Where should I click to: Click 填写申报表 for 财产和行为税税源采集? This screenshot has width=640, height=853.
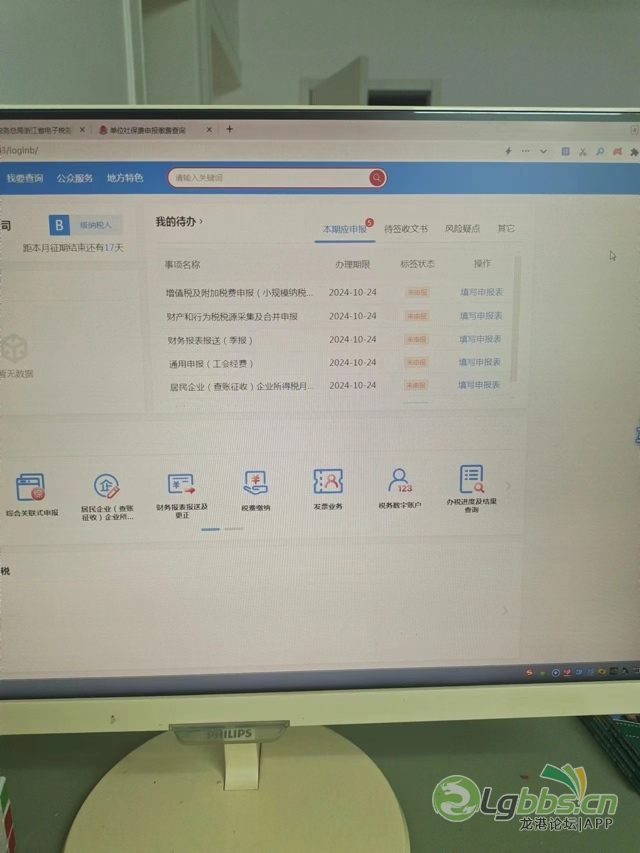click(x=481, y=316)
